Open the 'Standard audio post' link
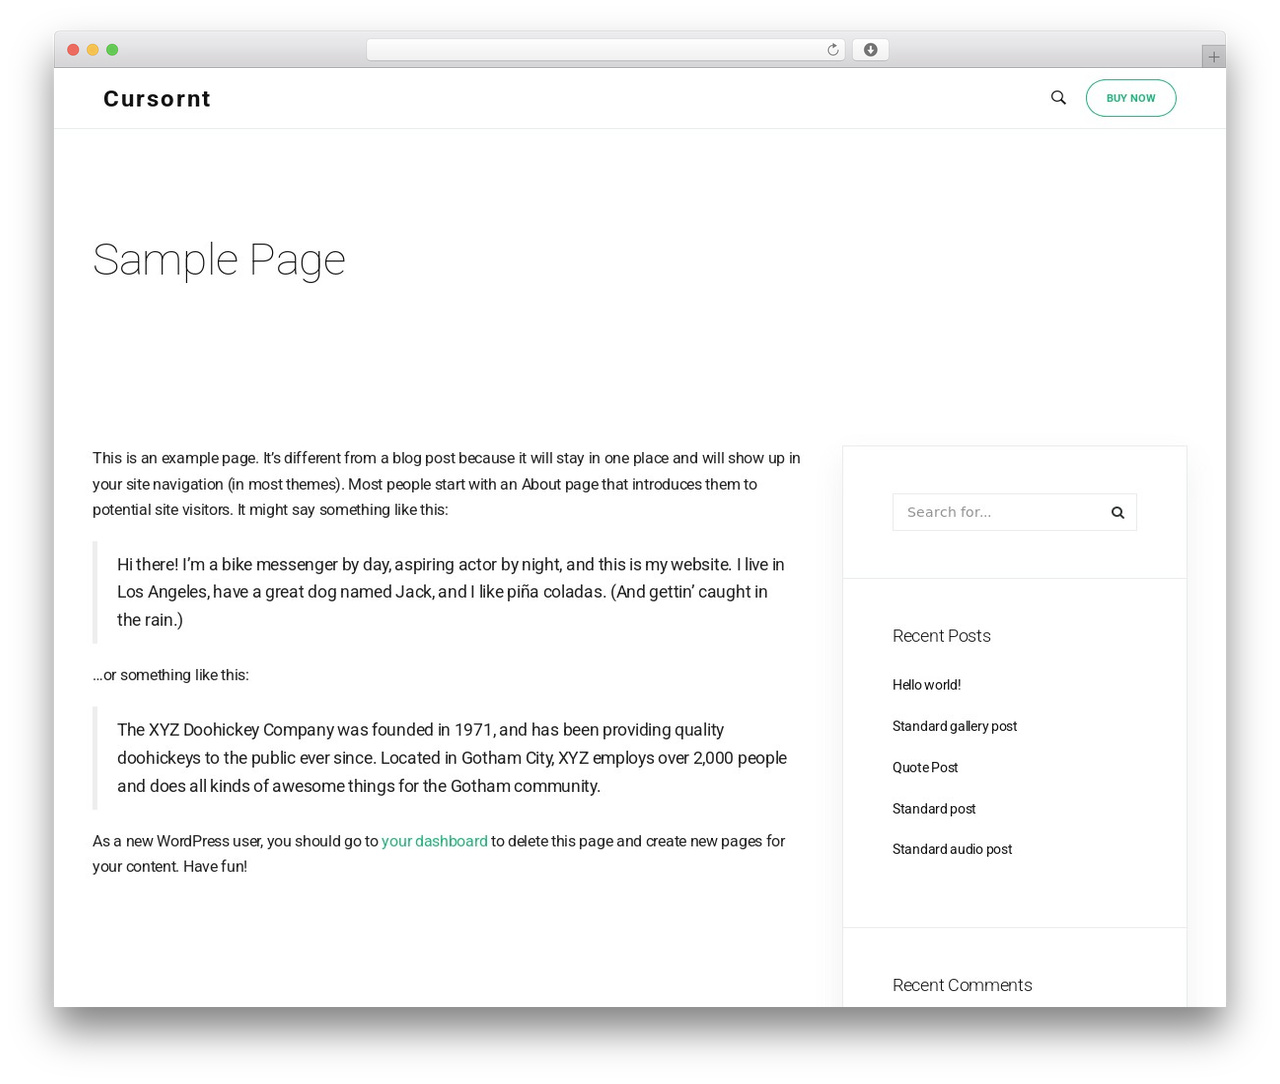The image size is (1280, 1084). pos(952,849)
